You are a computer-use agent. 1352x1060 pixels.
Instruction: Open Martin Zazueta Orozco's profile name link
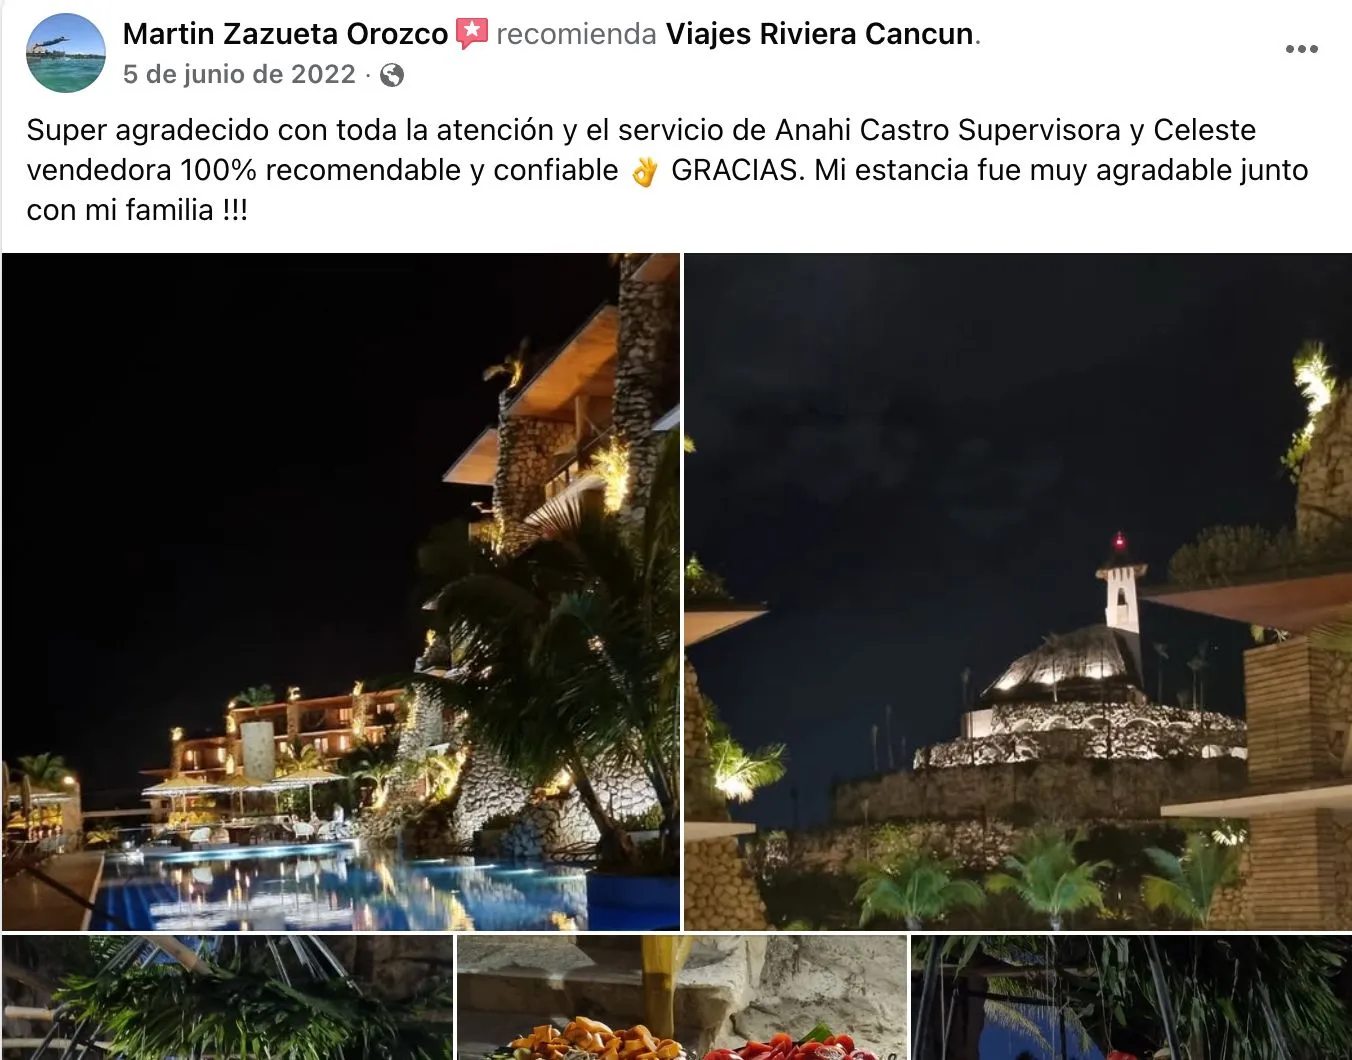click(285, 34)
